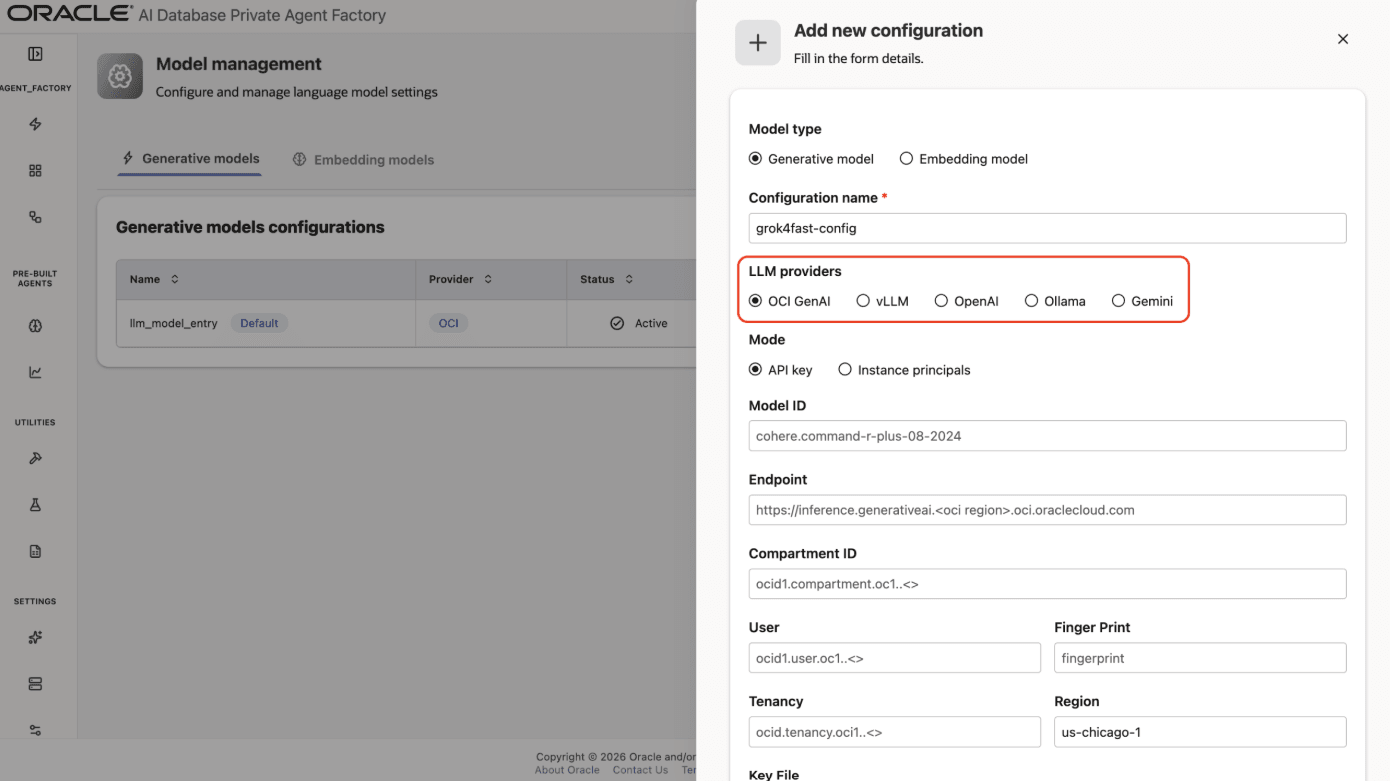Sort the table by the Name column
This screenshot has width=1390, height=781.
175,279
